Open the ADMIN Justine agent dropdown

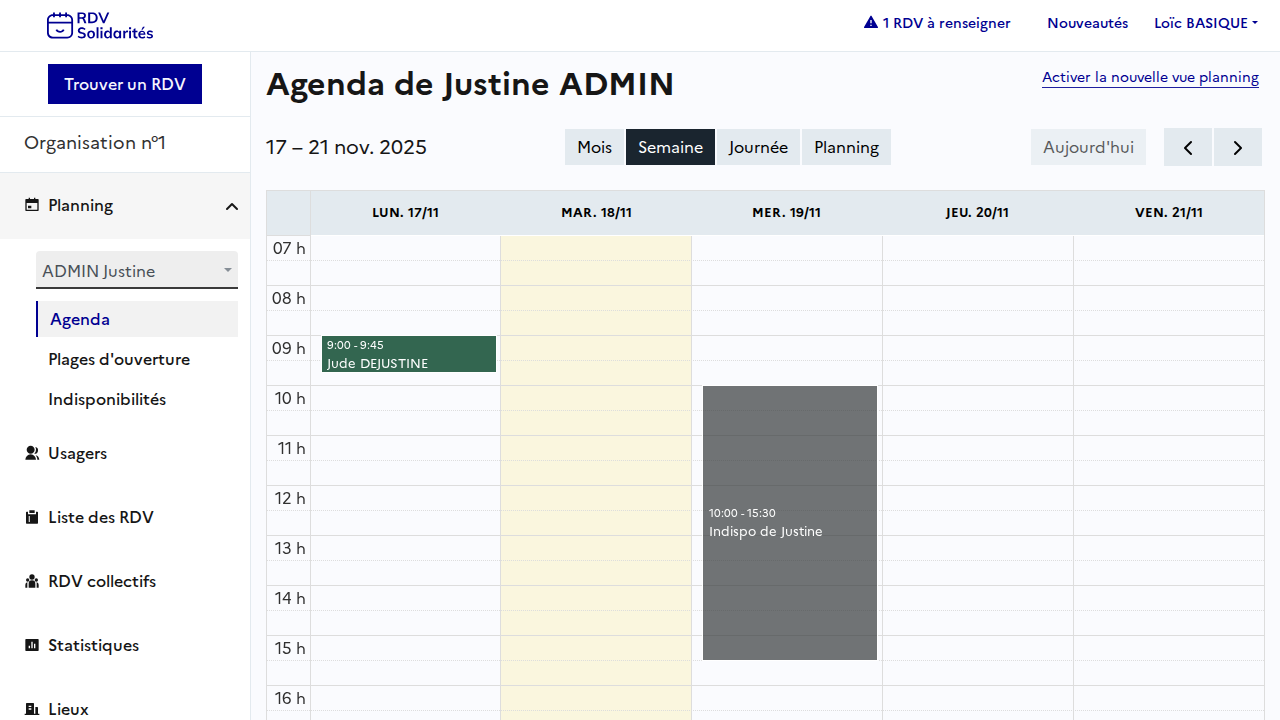[137, 271]
